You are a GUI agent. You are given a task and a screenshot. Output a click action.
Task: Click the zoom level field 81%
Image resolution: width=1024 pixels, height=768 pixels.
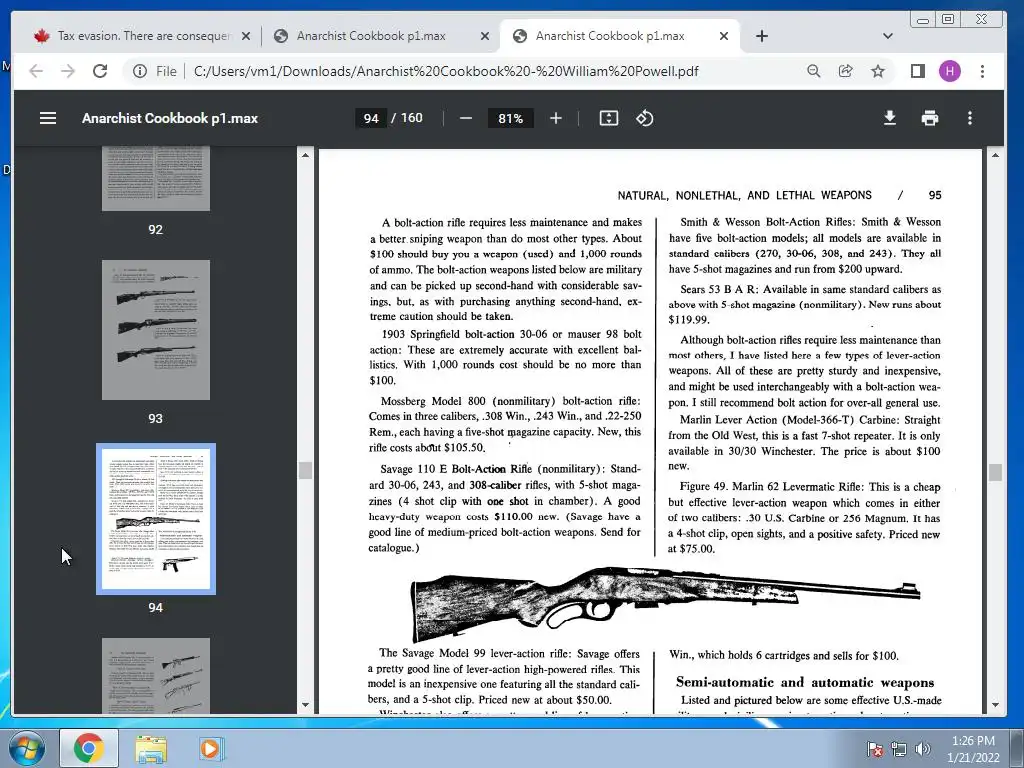[511, 118]
